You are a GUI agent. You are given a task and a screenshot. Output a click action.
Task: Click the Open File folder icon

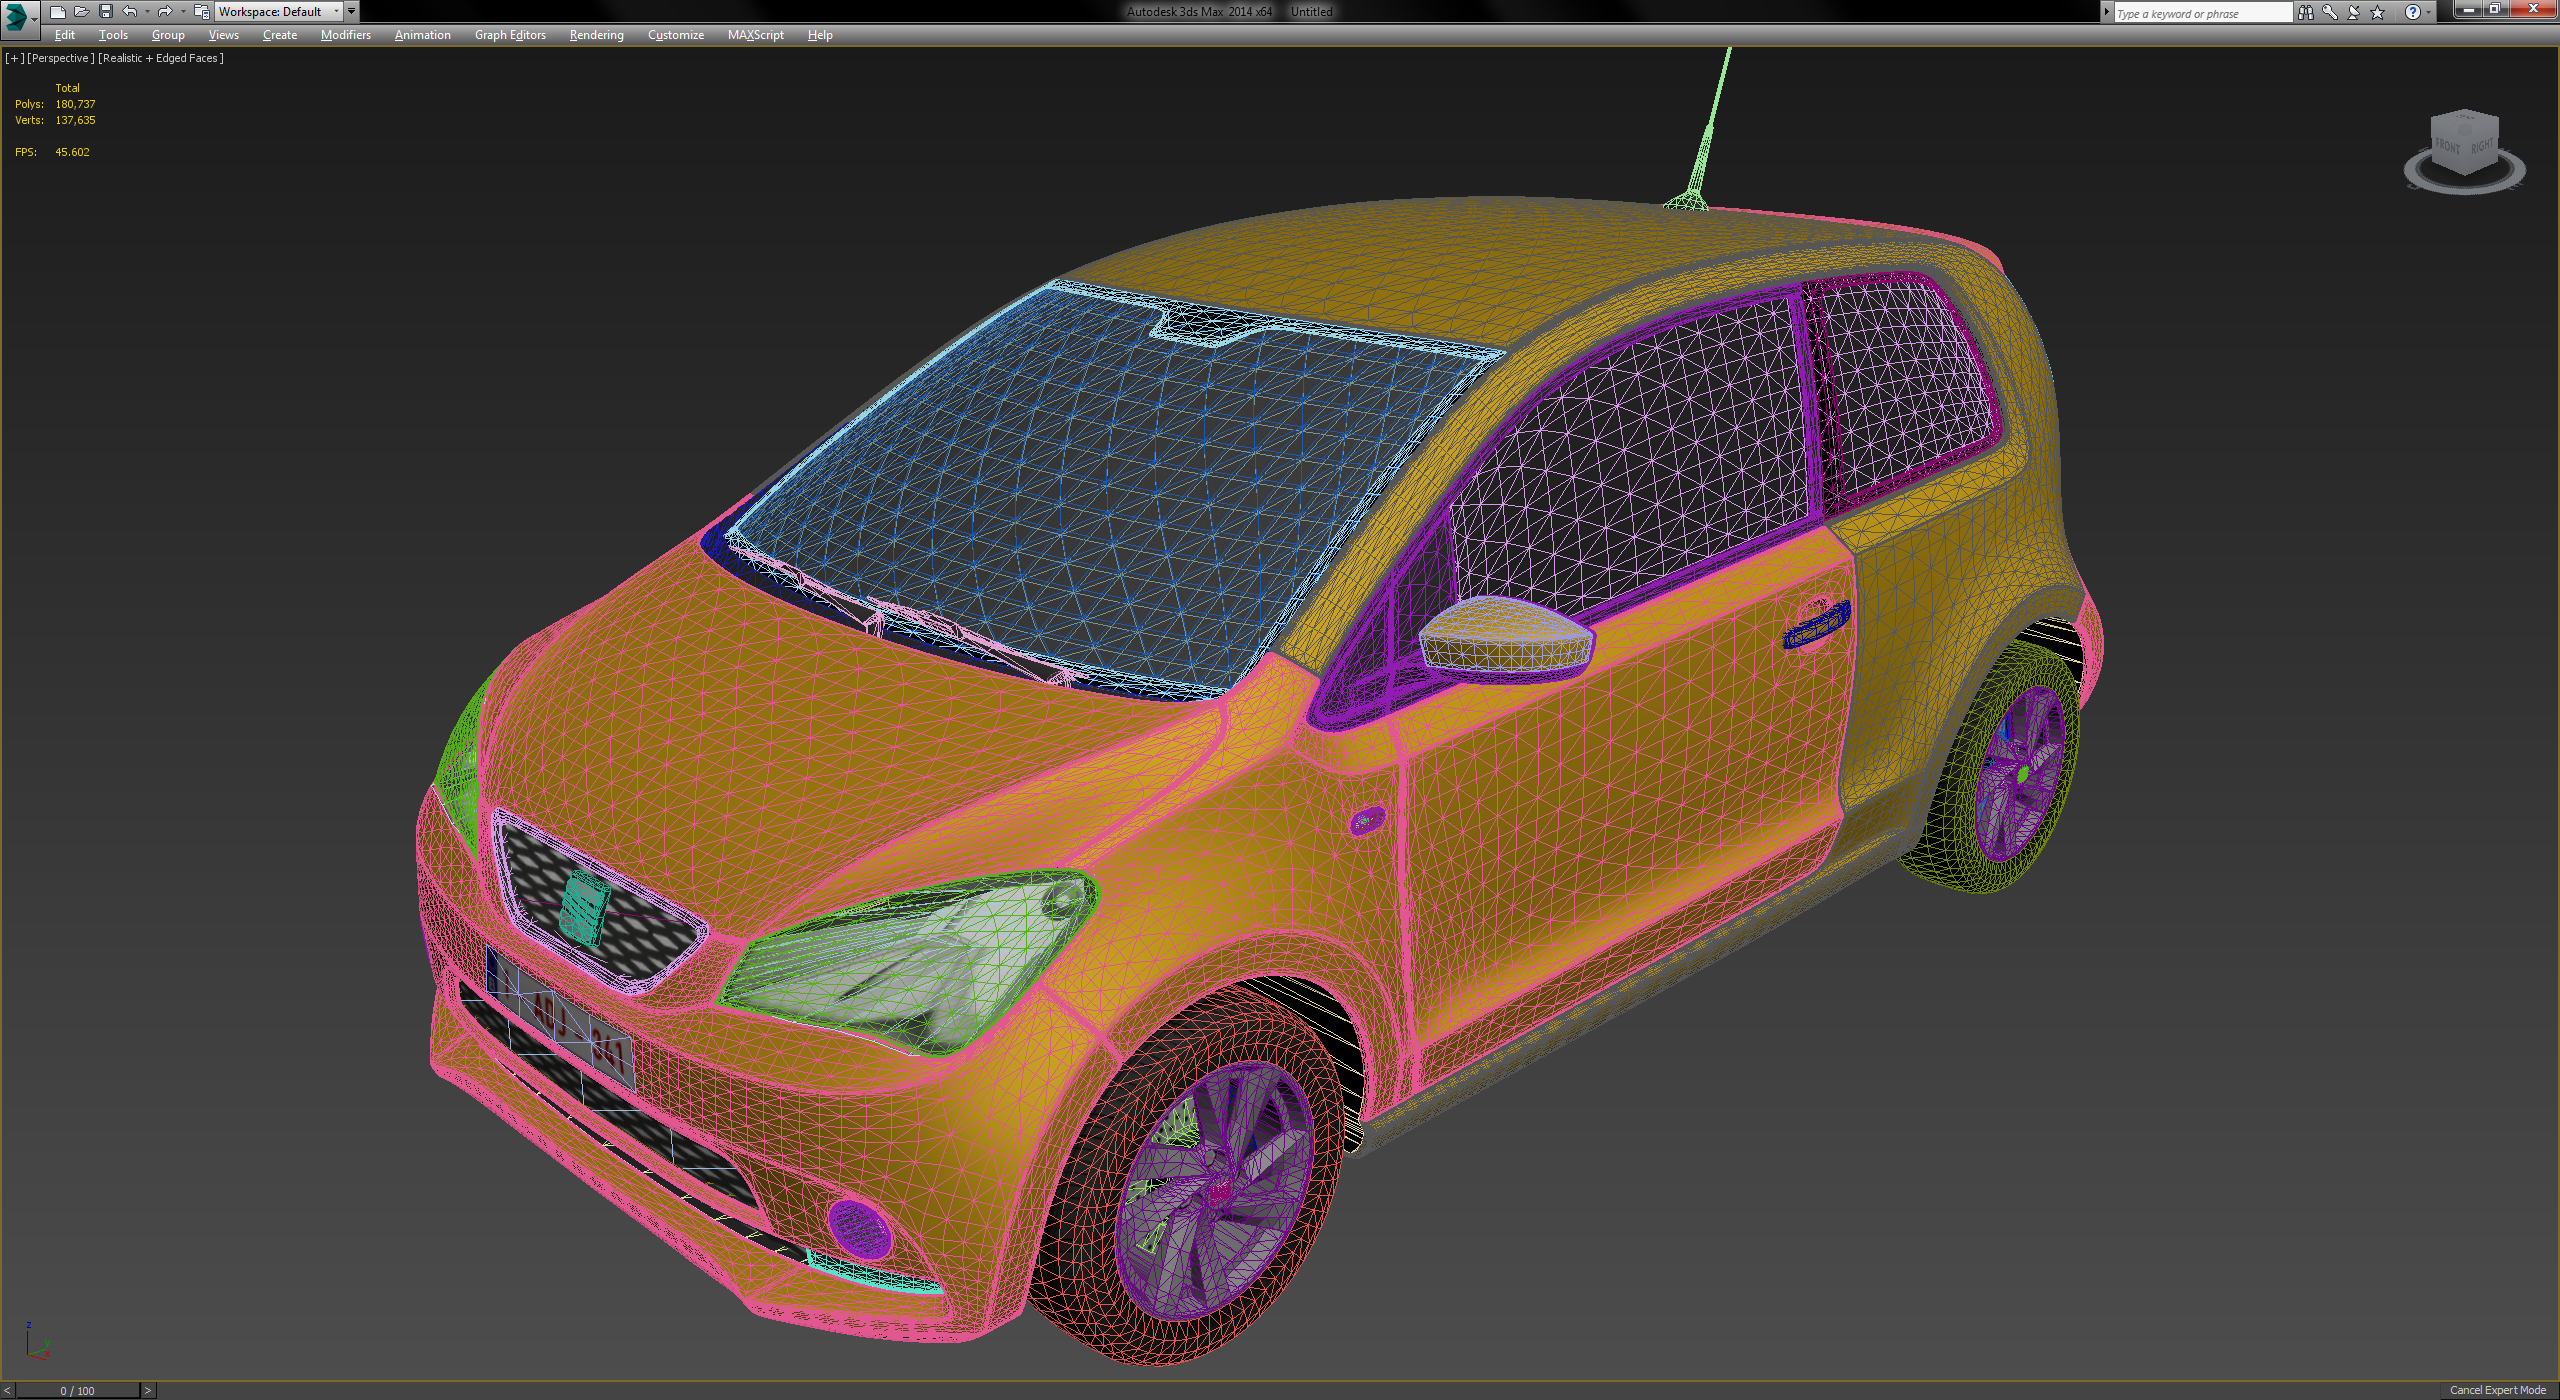(x=81, y=12)
